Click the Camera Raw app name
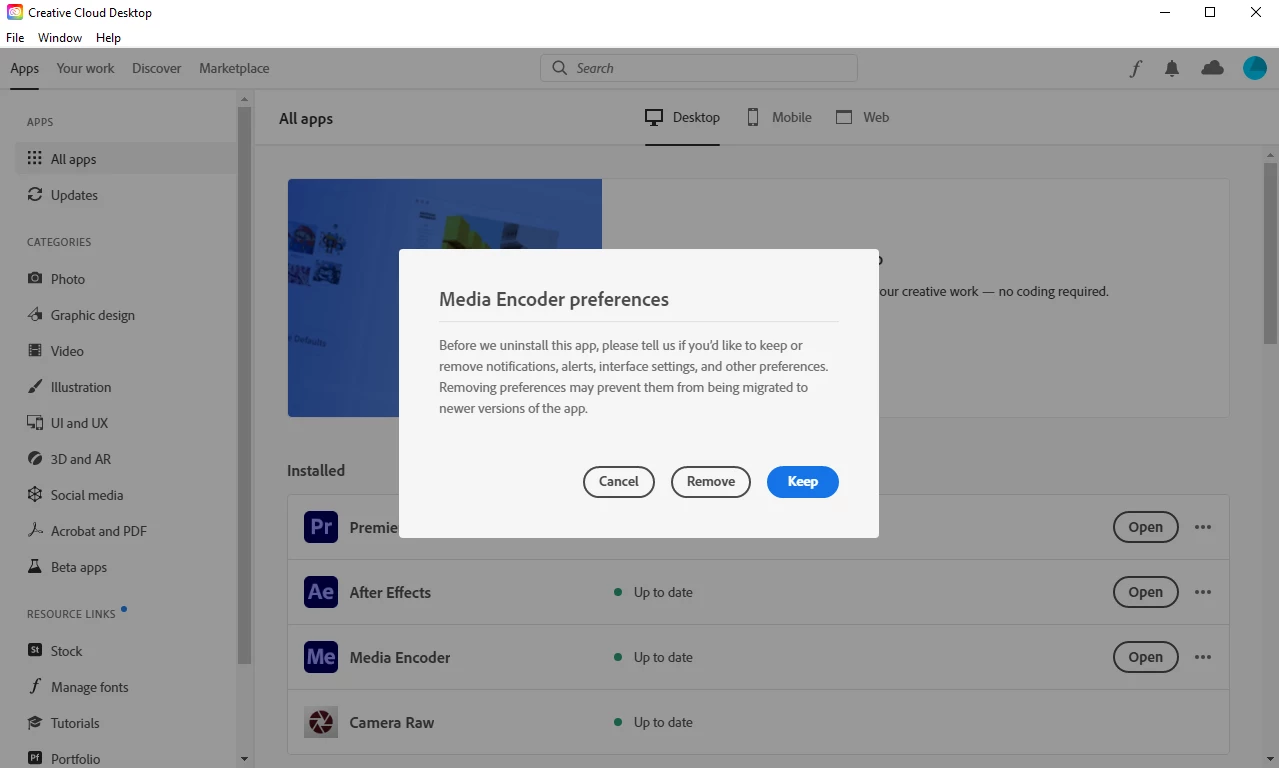This screenshot has height=768, width=1279. [391, 722]
